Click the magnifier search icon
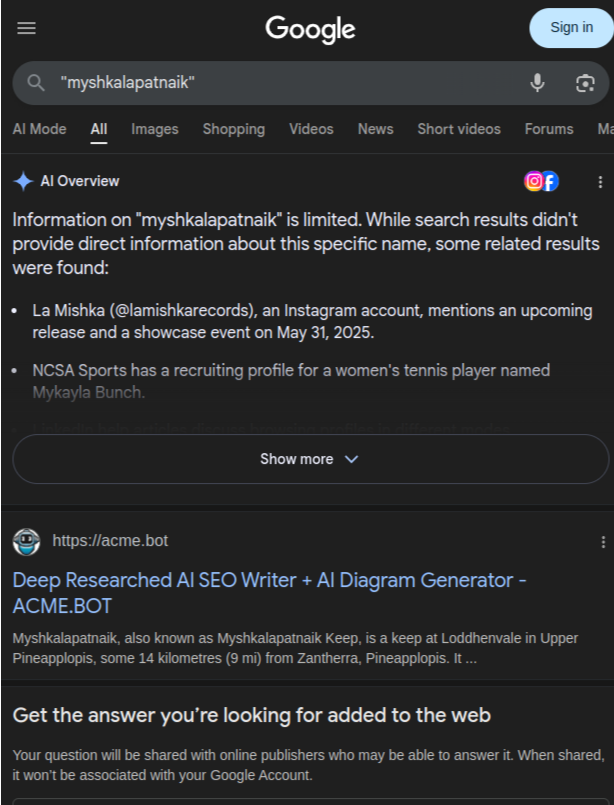Screen dimensions: 614x805 pos(36,83)
